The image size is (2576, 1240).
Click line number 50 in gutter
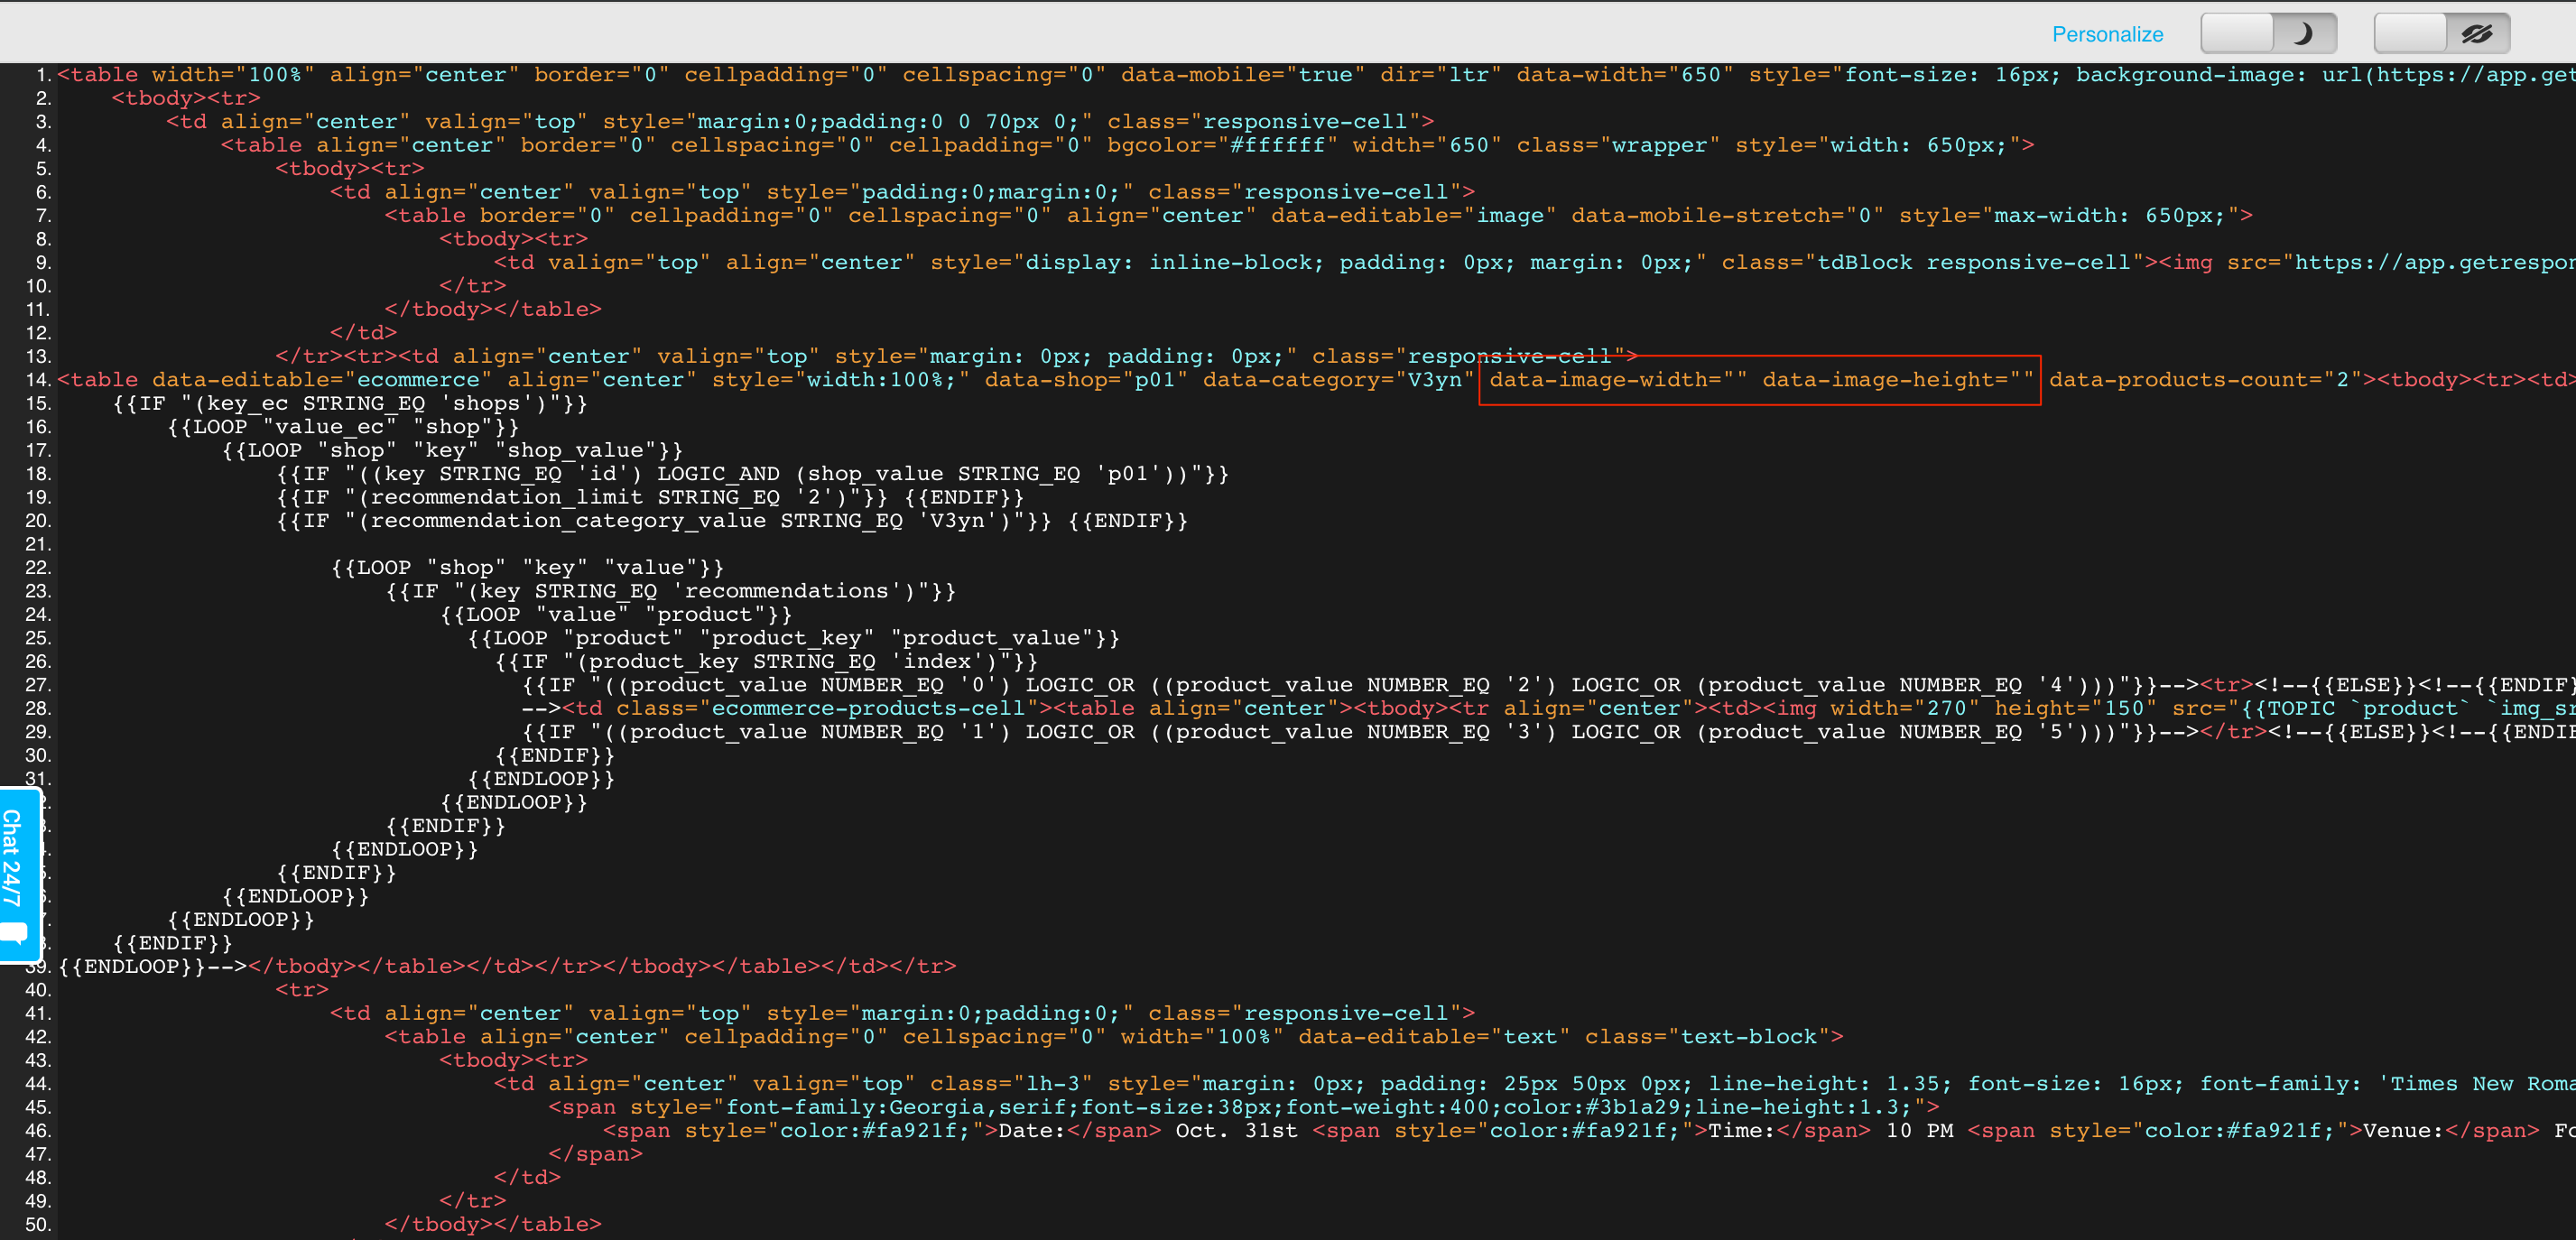38,1225
